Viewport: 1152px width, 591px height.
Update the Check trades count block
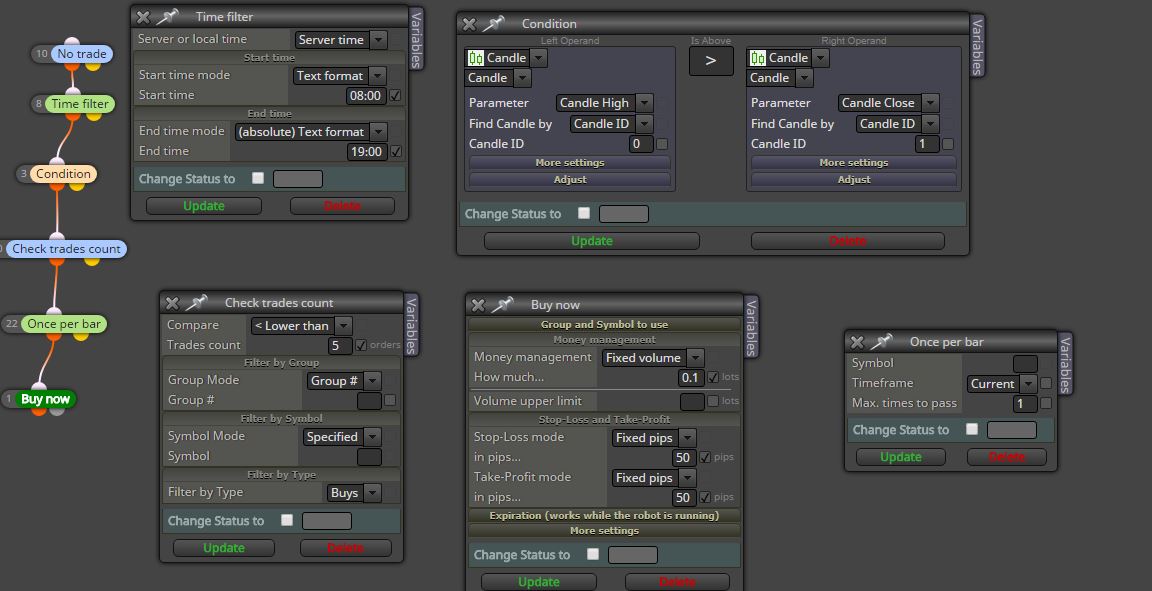point(223,548)
